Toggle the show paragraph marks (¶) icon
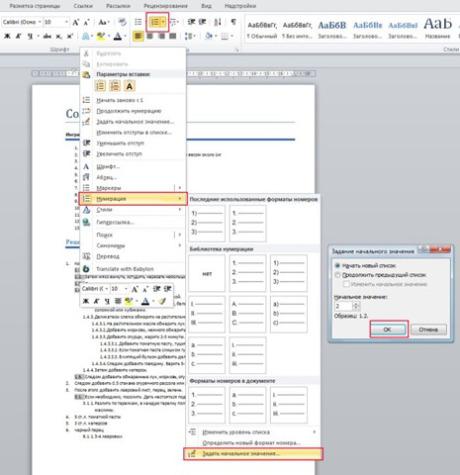 [233, 22]
